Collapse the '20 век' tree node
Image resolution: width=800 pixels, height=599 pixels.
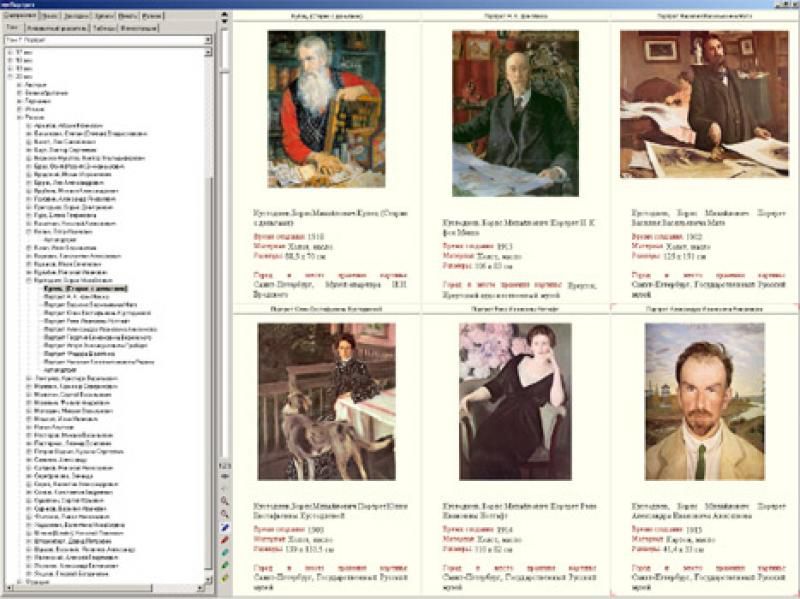tap(9, 77)
